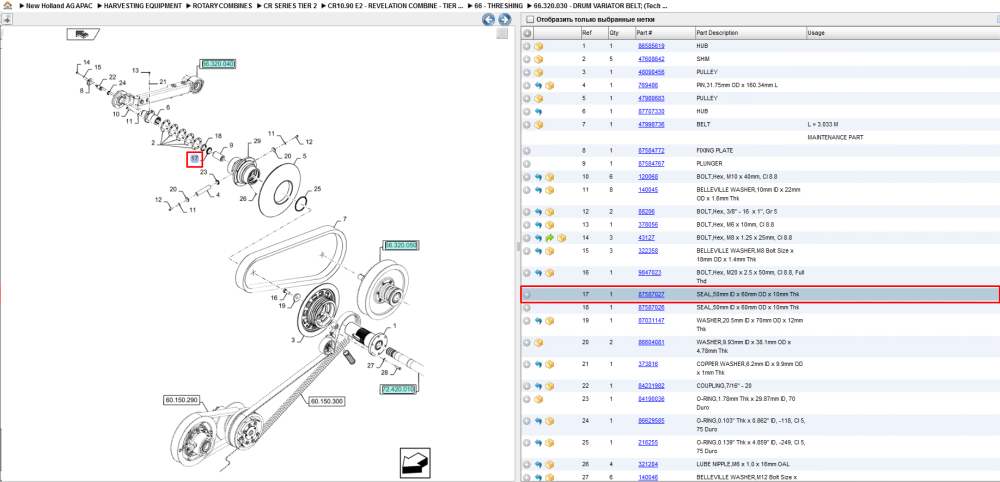Screen dimensions: 1000x482
Task: Click the yellow box icon for part 9847023
Action: tap(550, 273)
